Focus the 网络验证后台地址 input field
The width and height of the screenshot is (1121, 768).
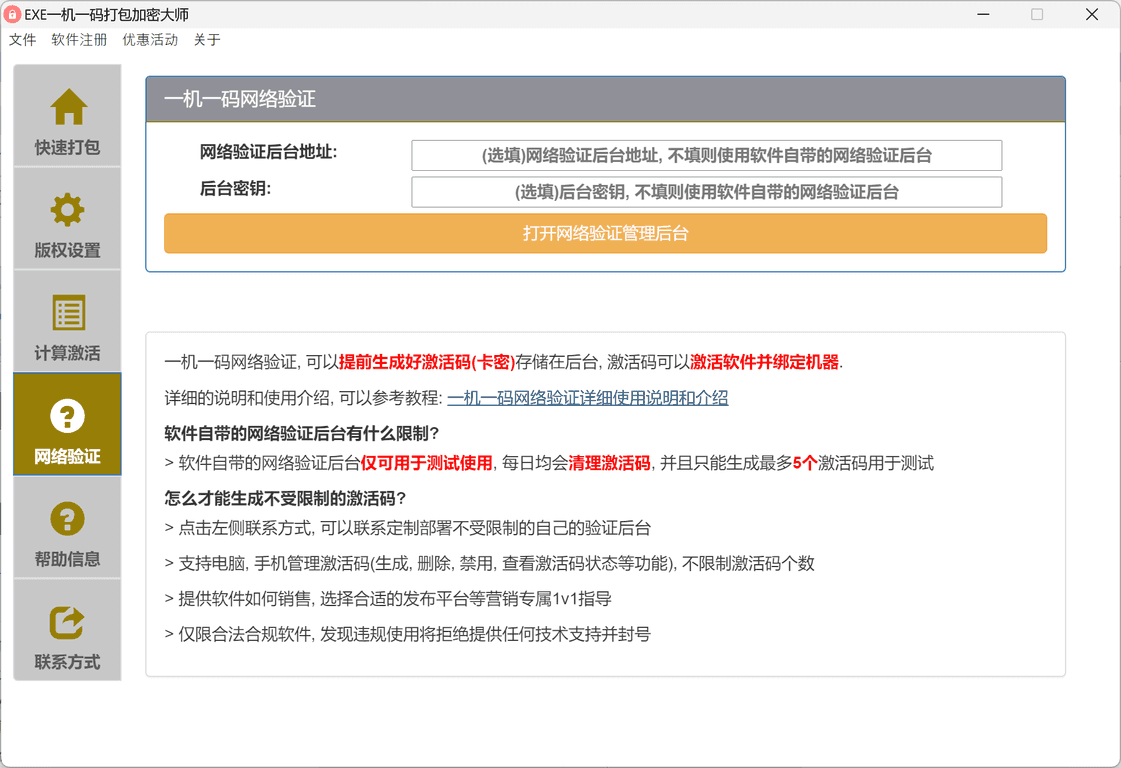(x=706, y=155)
